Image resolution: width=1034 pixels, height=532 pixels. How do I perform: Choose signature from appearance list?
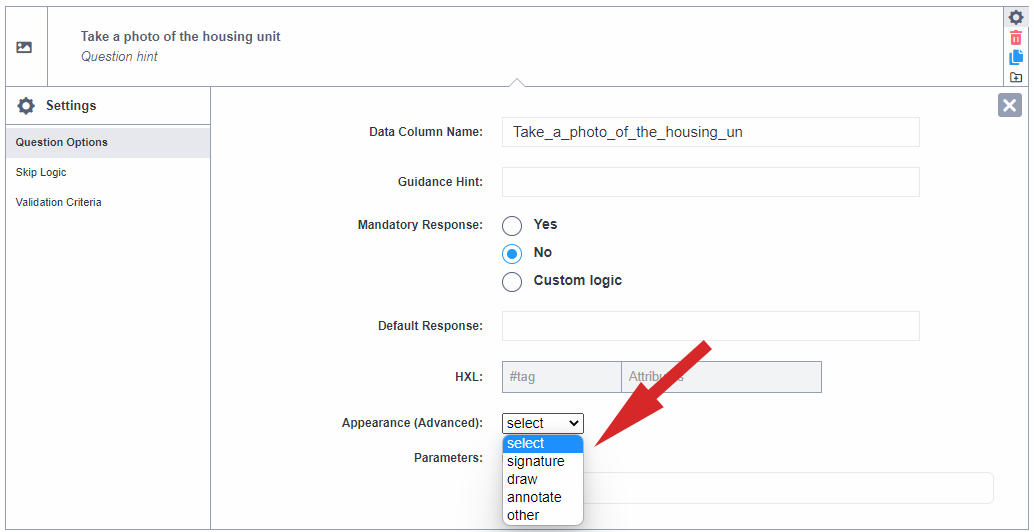coord(536,461)
